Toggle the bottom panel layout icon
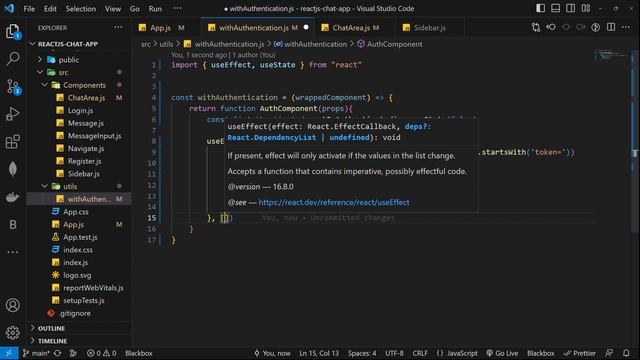 (556, 8)
